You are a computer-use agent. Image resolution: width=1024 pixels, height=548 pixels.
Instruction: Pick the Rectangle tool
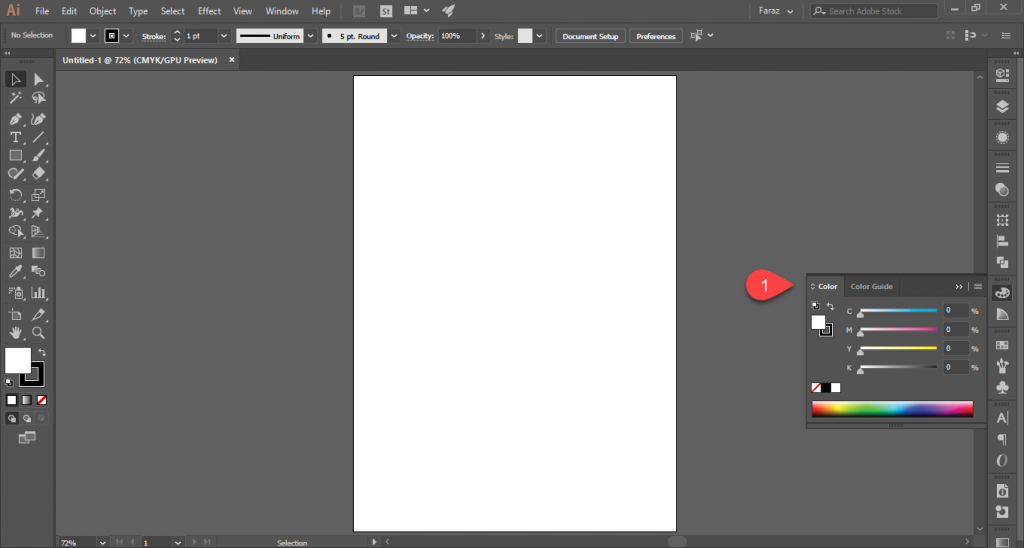pos(16,156)
